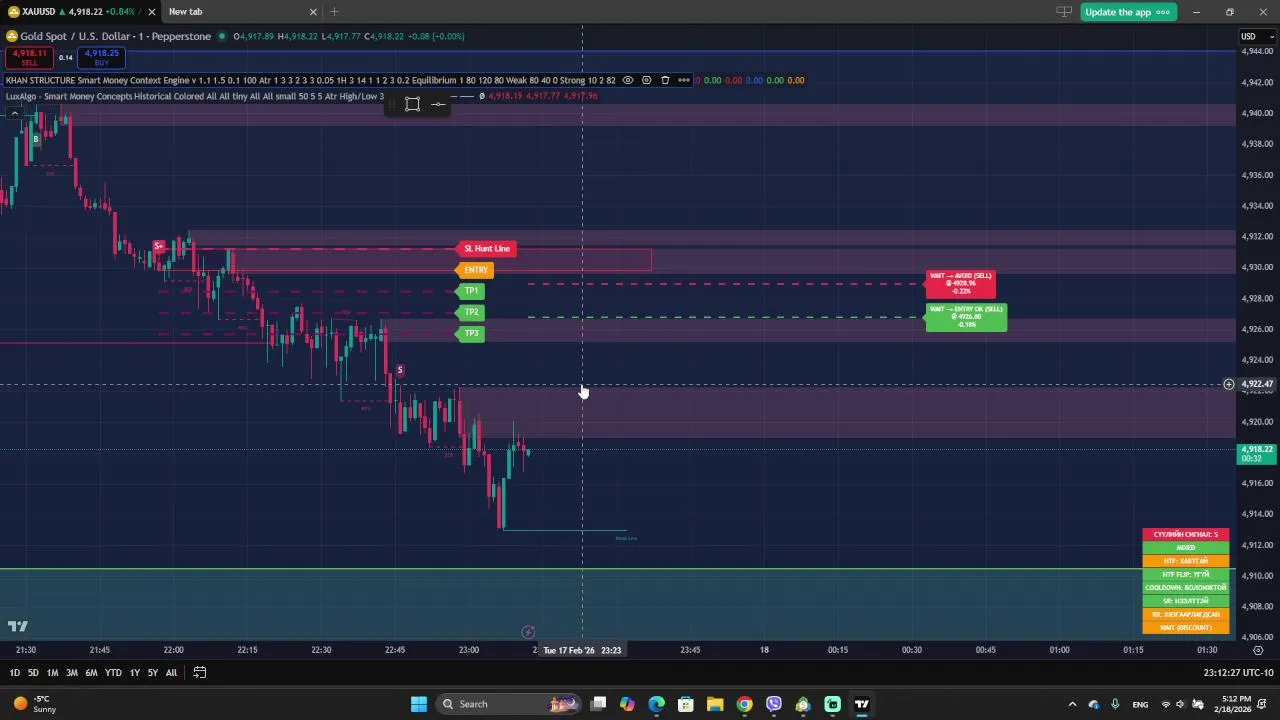Image resolution: width=1280 pixels, height=720 pixels.
Task: Click the red S marker near 22:45
Action: coord(399,371)
